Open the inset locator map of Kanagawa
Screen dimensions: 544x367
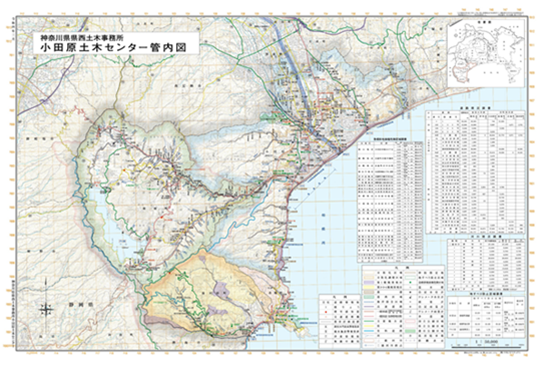pyautogui.click(x=486, y=53)
